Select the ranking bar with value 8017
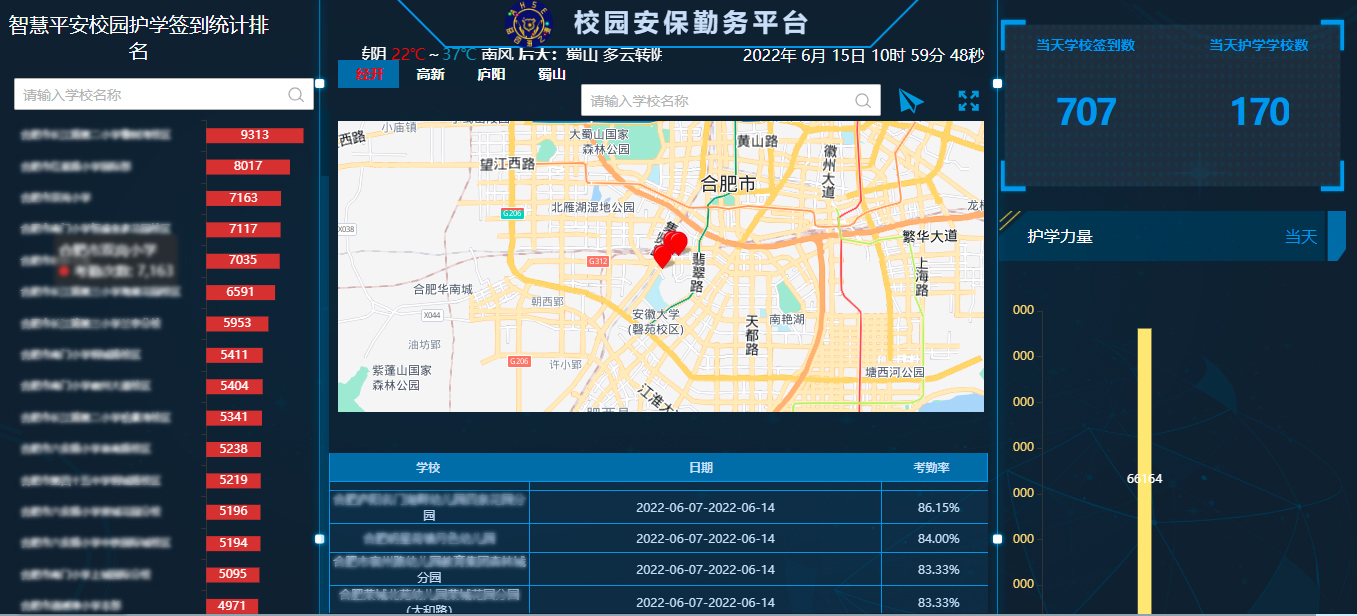Viewport: 1357px width, 616px height. [x=248, y=166]
